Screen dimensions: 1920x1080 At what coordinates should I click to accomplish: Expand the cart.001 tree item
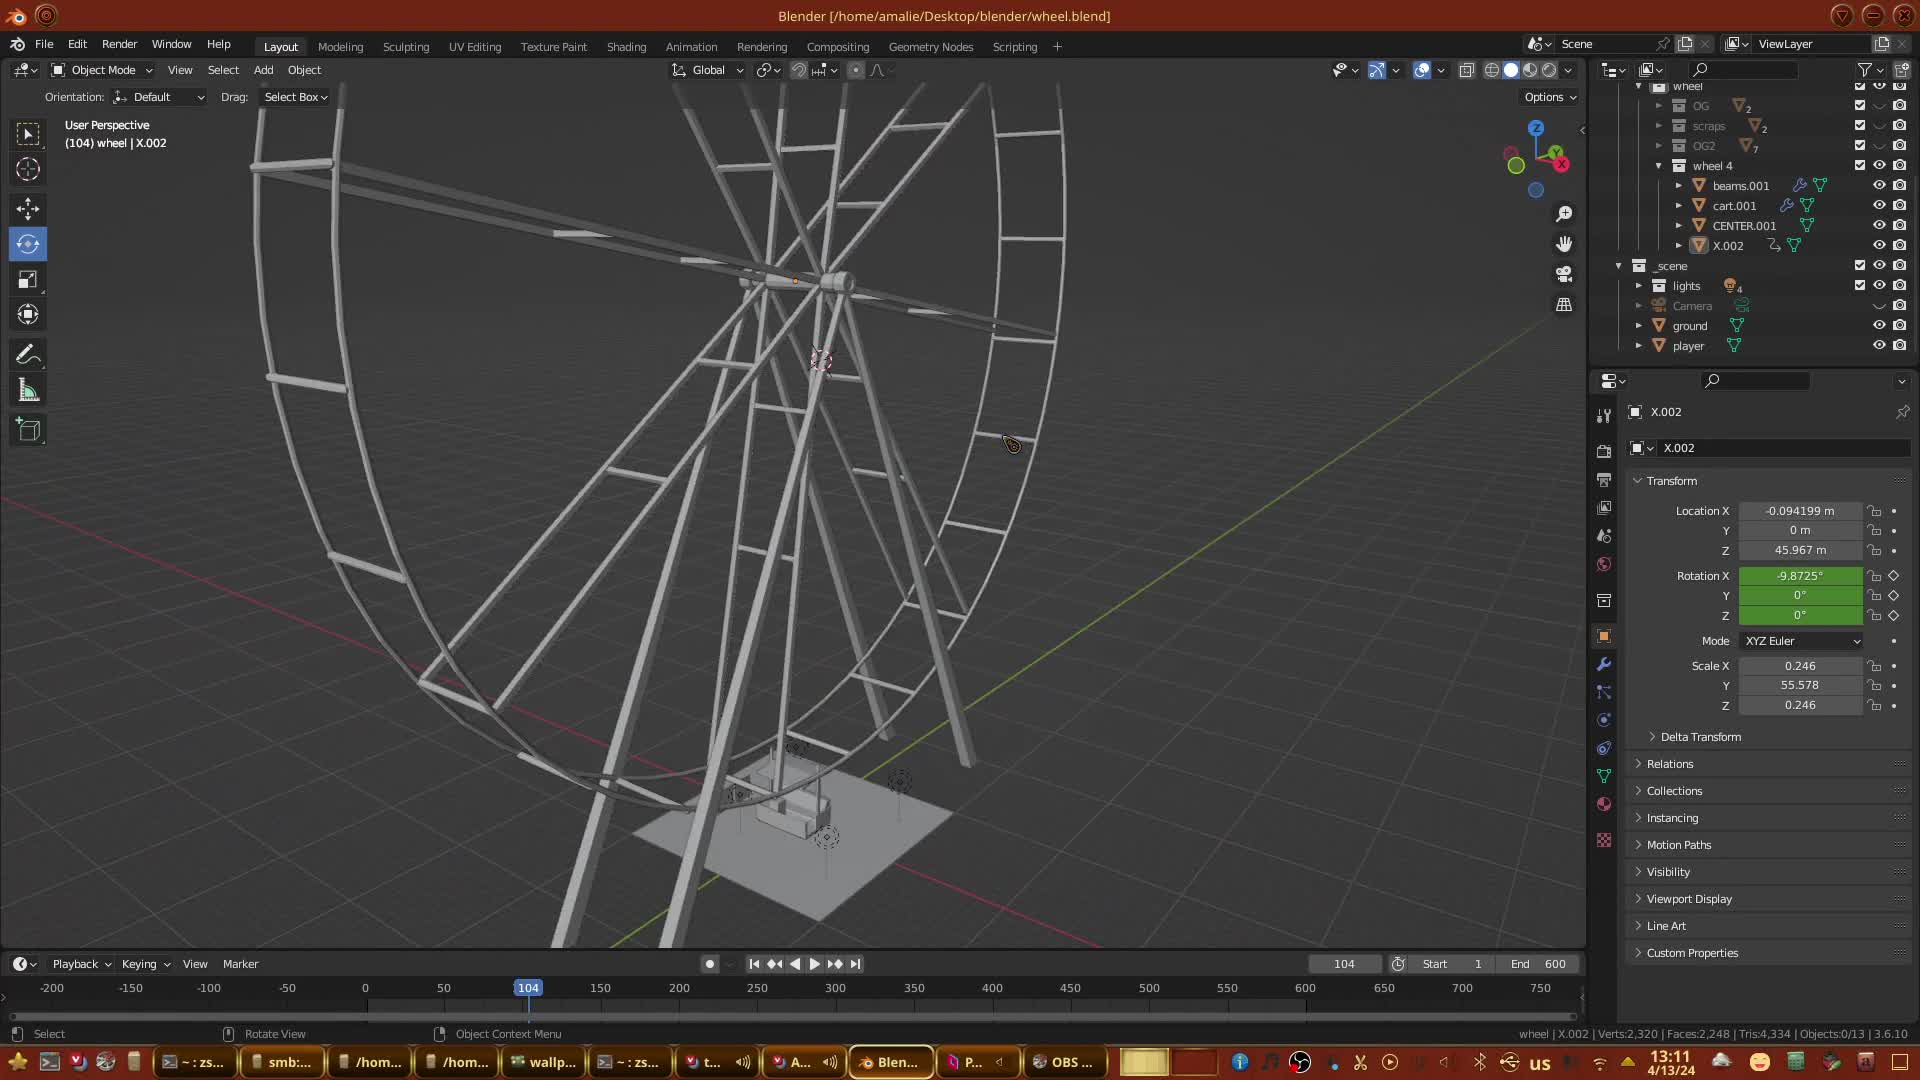(1679, 206)
